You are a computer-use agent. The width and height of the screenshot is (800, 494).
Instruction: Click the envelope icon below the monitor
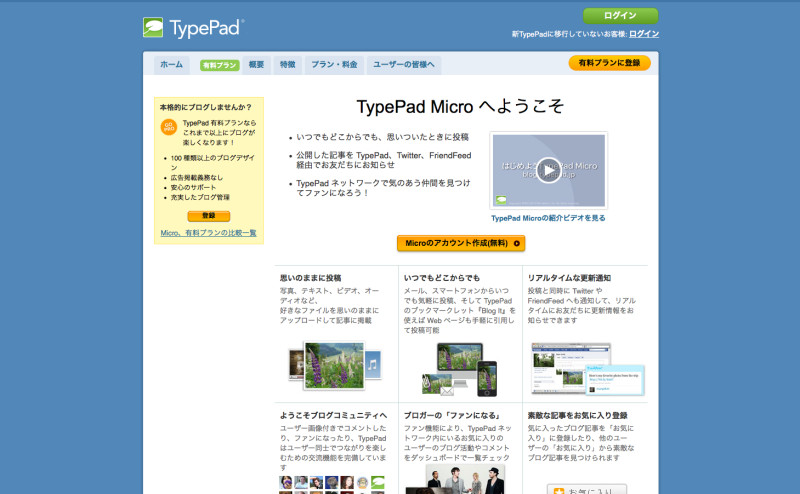tap(447, 391)
